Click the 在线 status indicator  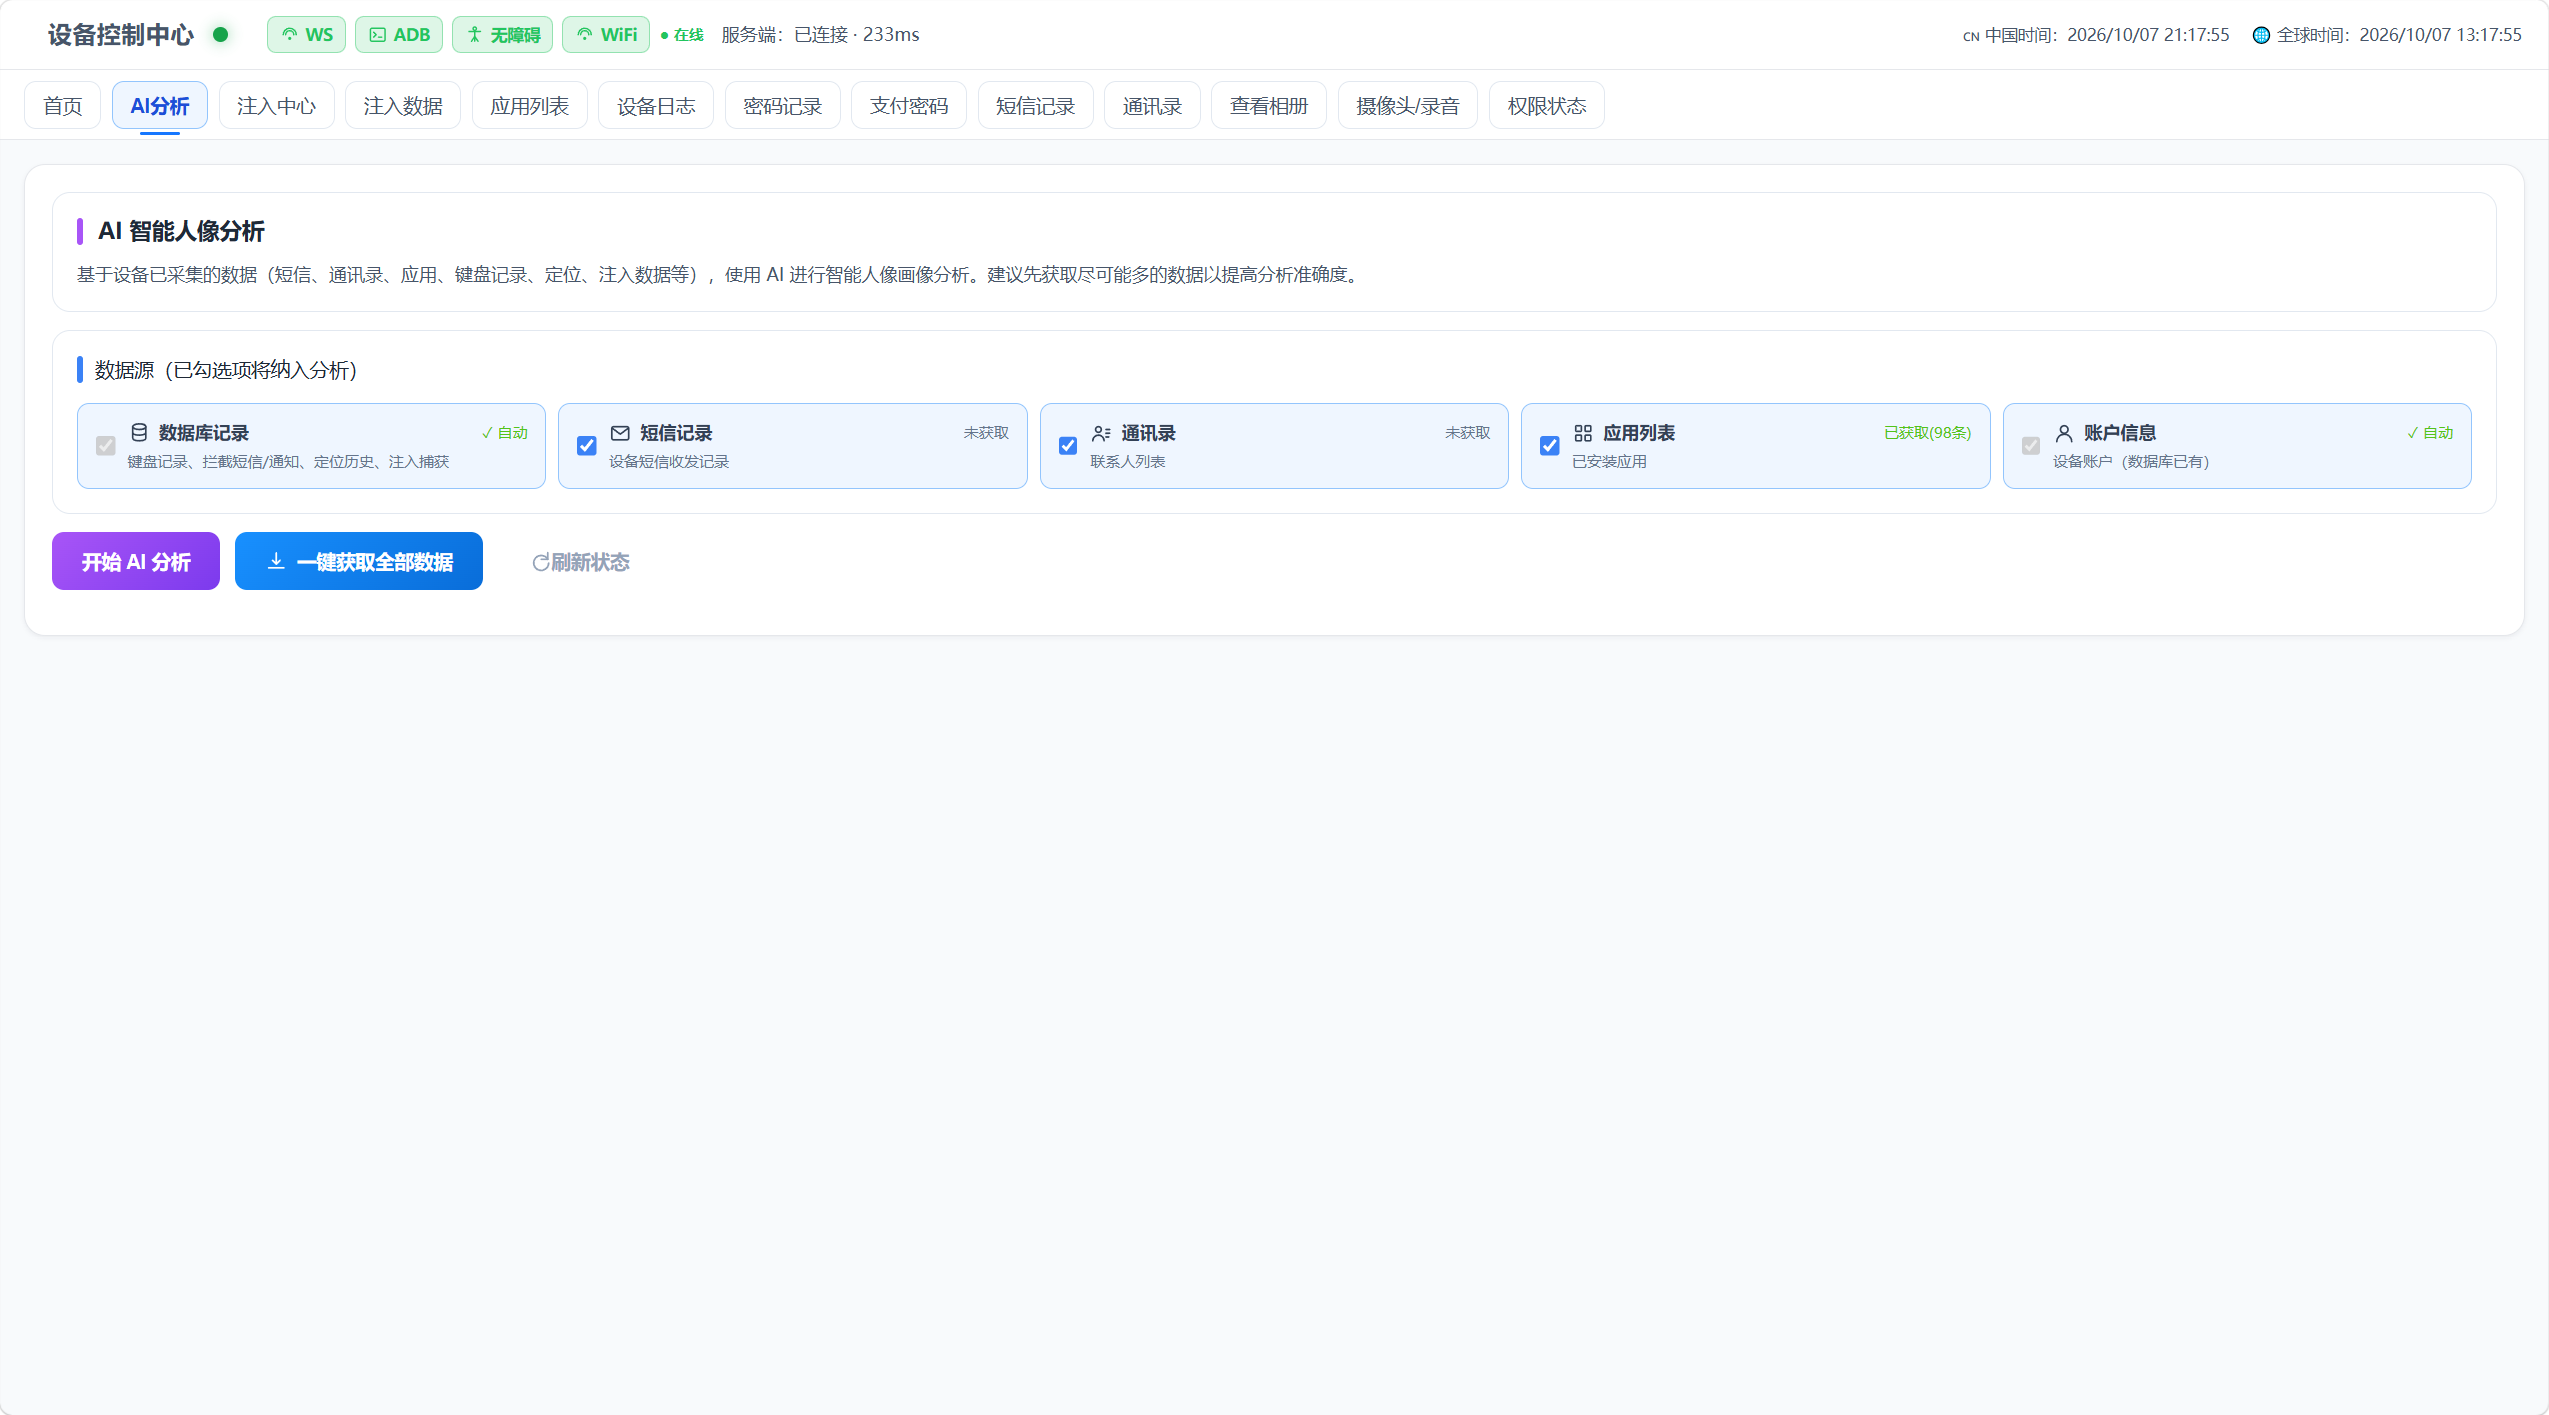point(682,35)
